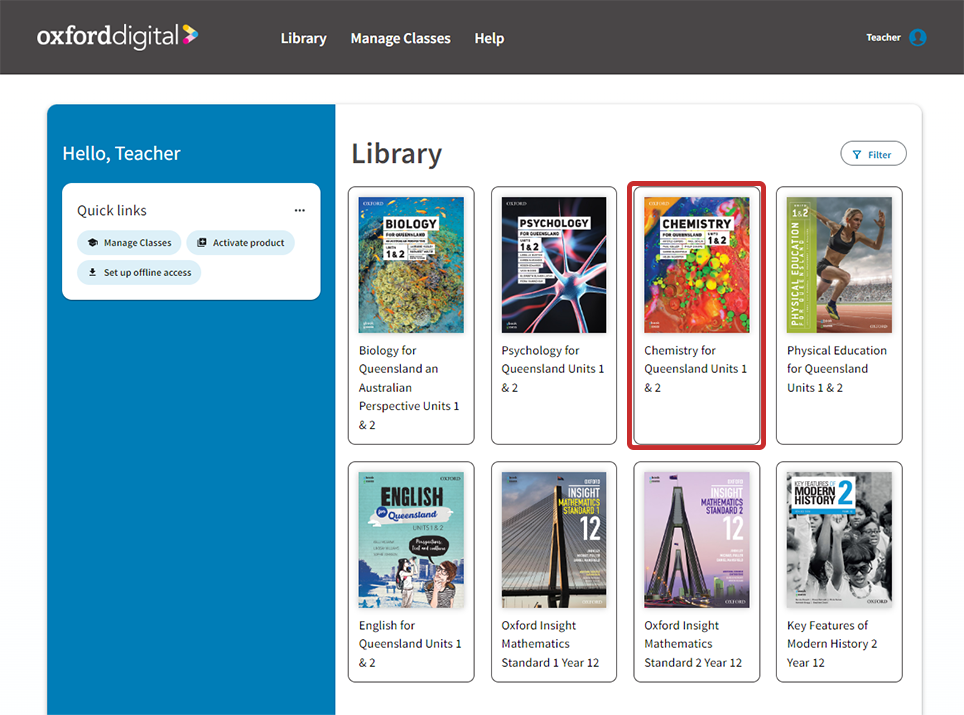Open the Library menu item
The image size is (964, 715).
tap(303, 38)
